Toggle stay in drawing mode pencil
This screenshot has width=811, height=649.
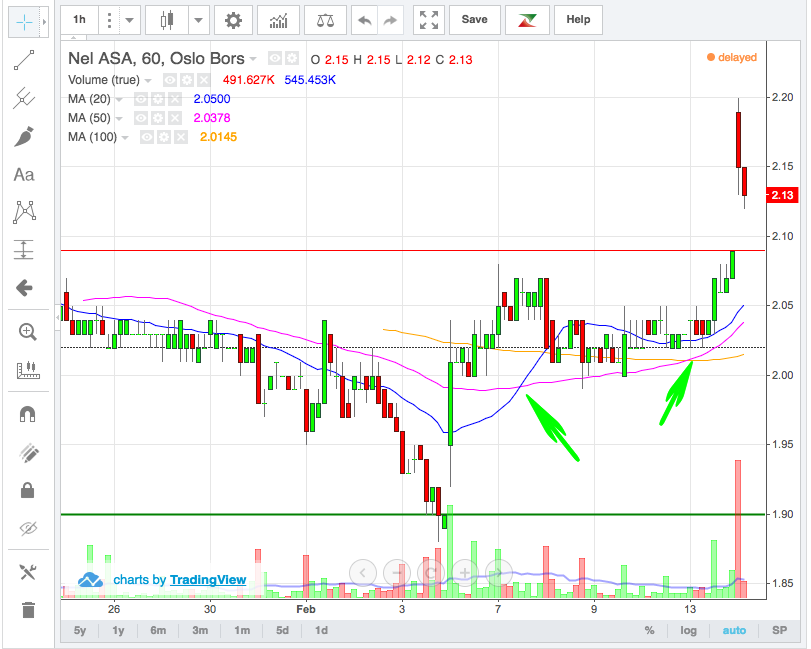tap(28, 452)
